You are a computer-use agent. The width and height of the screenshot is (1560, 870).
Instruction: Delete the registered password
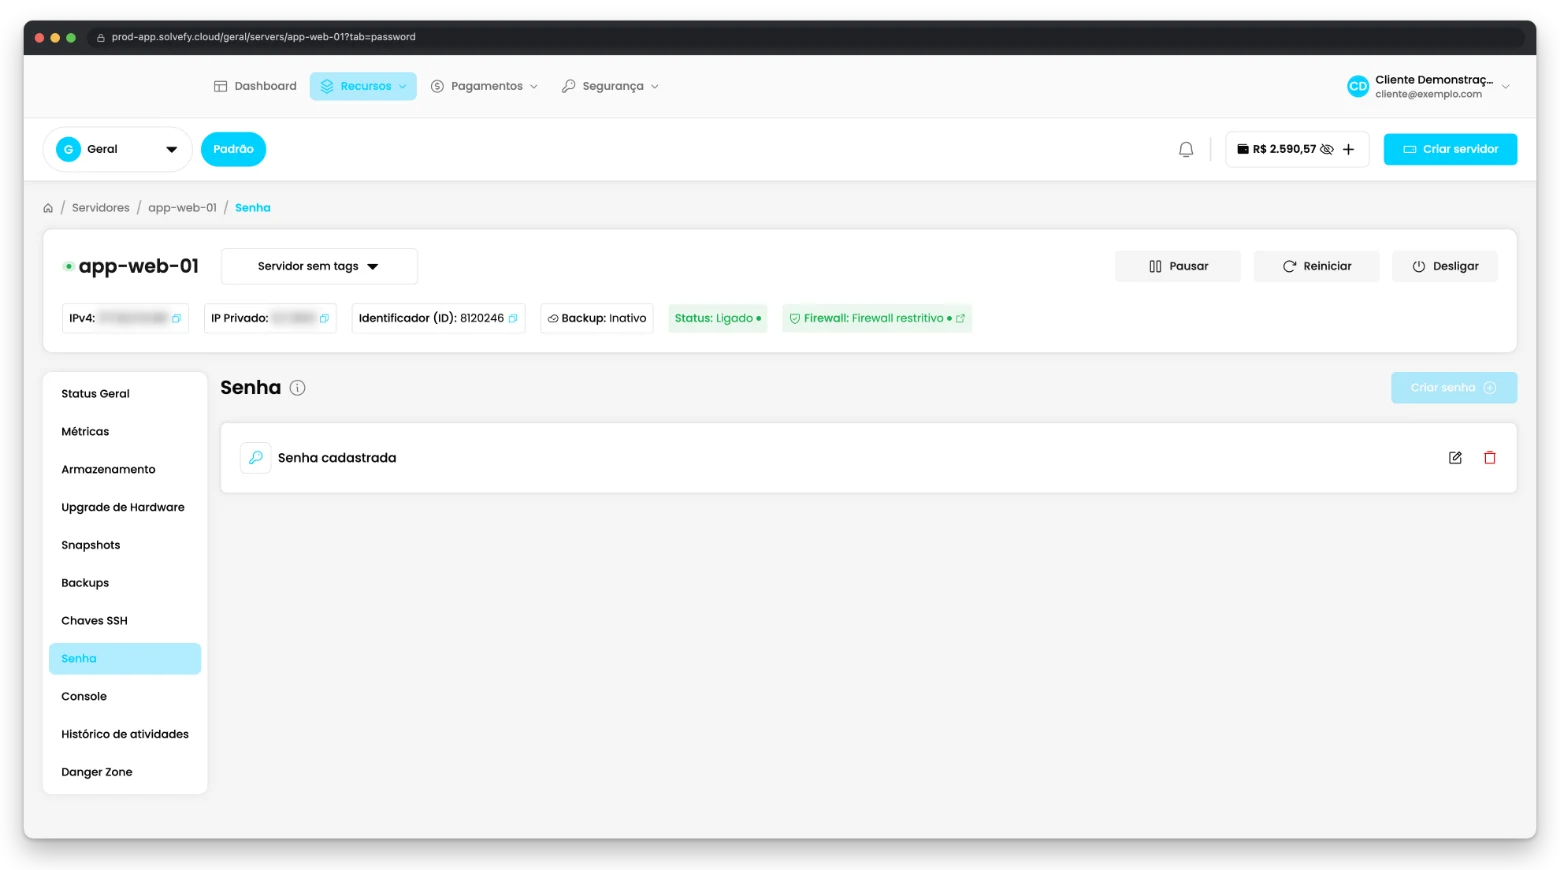1490,458
